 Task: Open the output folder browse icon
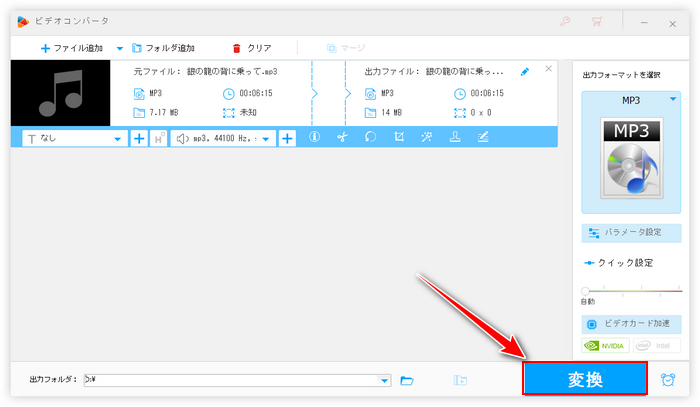407,380
